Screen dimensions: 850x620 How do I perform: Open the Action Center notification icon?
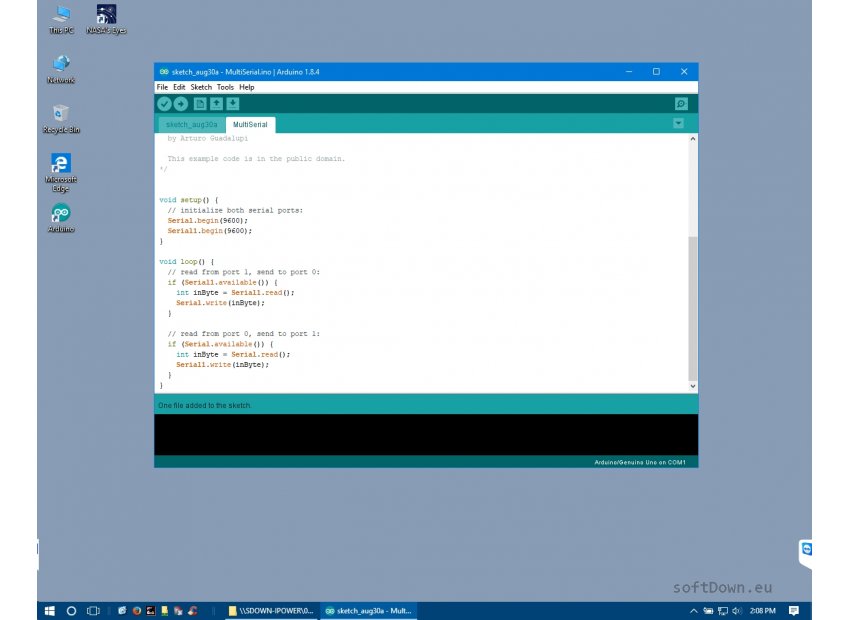[x=794, y=611]
